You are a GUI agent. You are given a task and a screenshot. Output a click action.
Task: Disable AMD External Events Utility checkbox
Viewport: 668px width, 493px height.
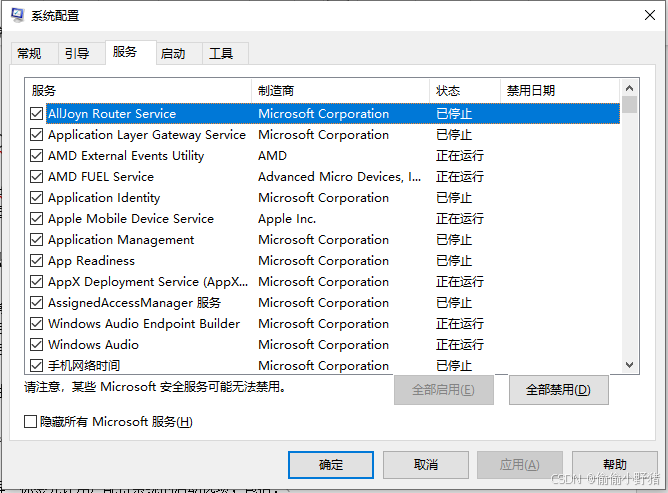click(37, 156)
